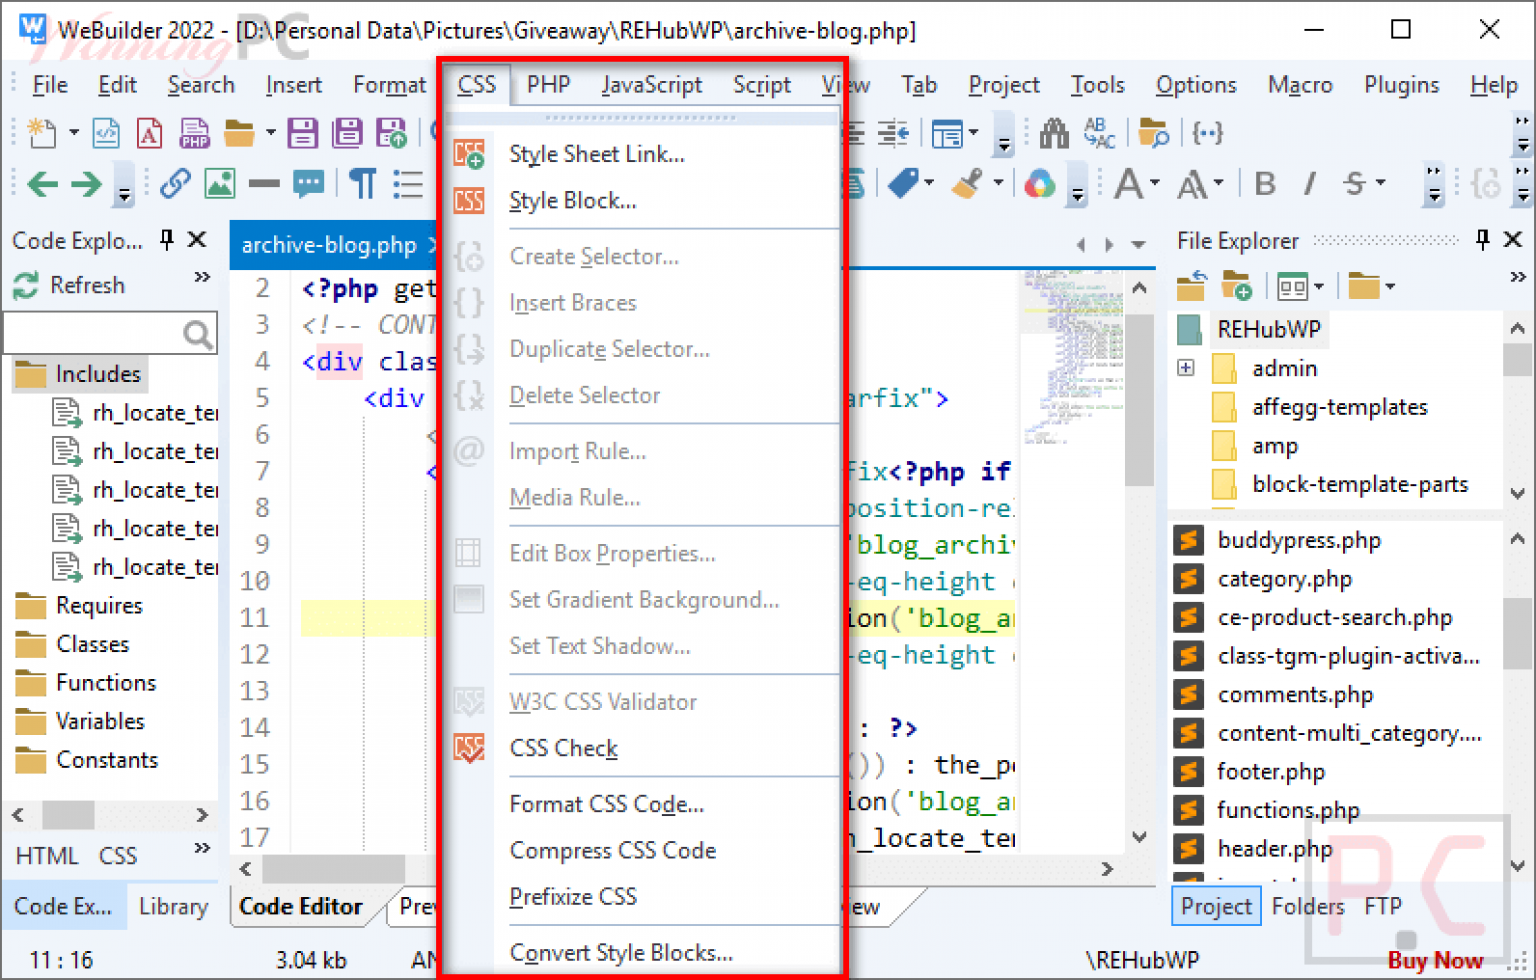Switch to the Folders tab
The width and height of the screenshot is (1536, 980).
[x=1307, y=906]
